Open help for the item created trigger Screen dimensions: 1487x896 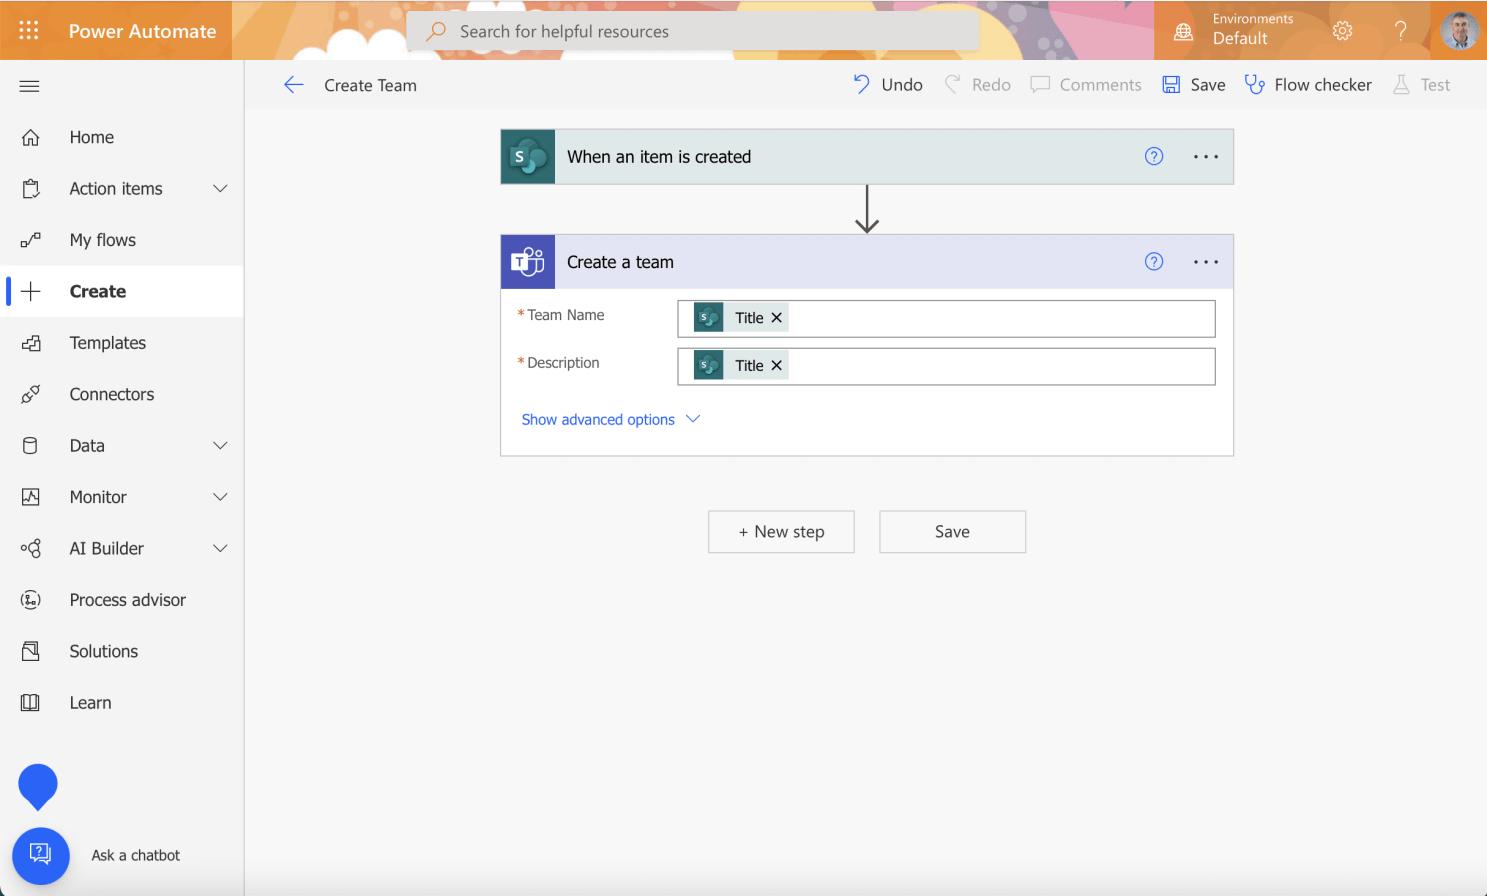point(1154,157)
